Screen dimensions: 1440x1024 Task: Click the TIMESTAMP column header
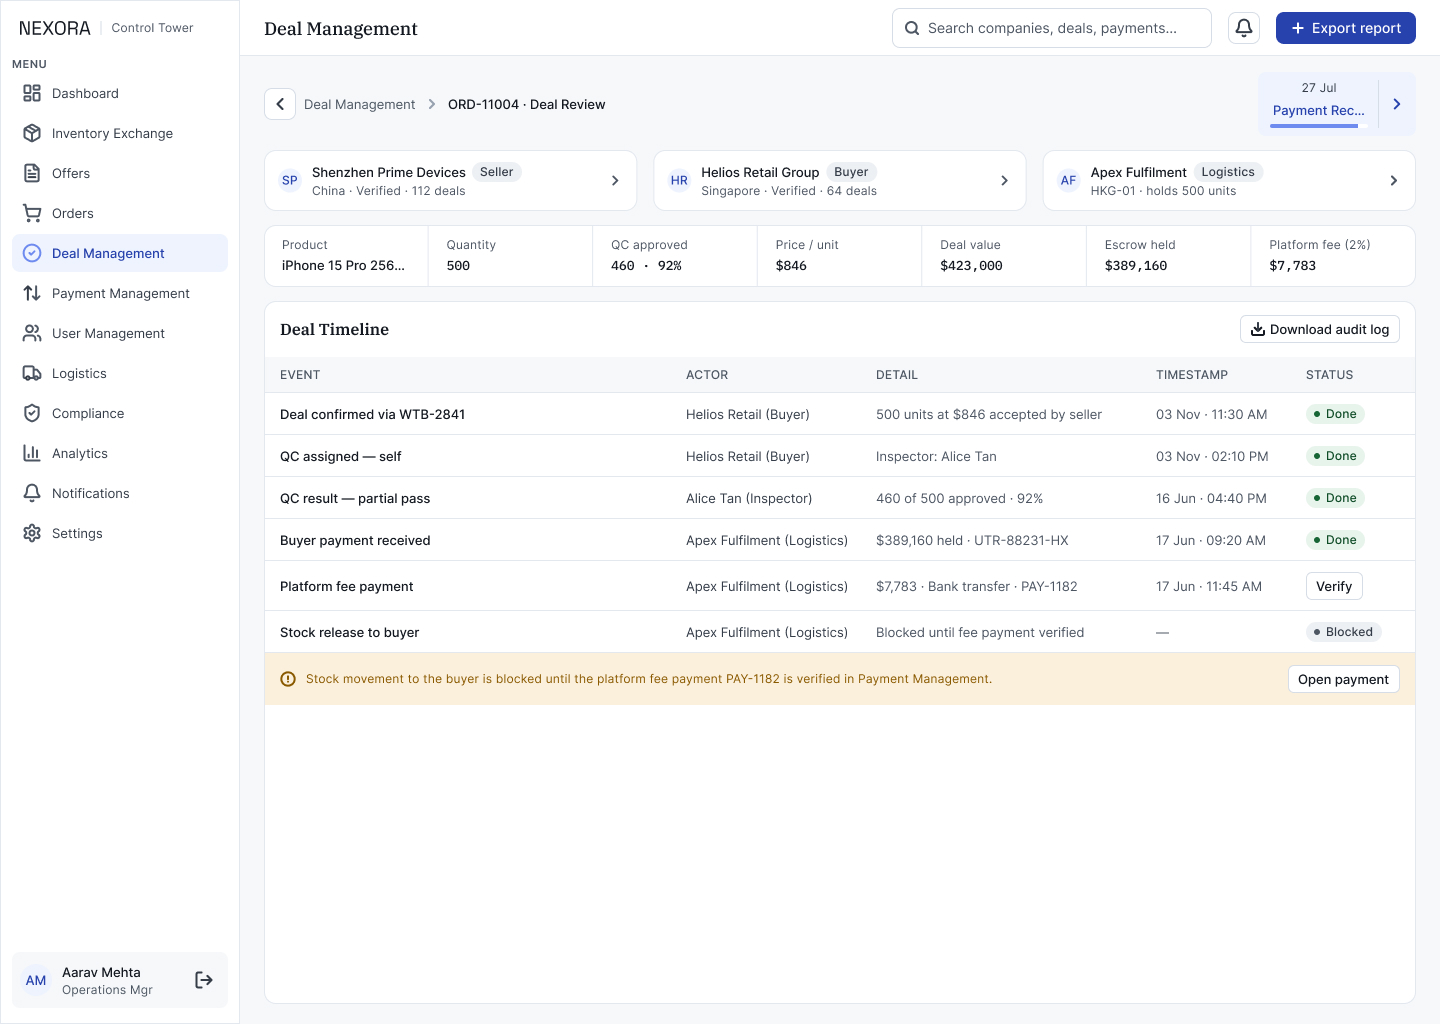pos(1192,375)
